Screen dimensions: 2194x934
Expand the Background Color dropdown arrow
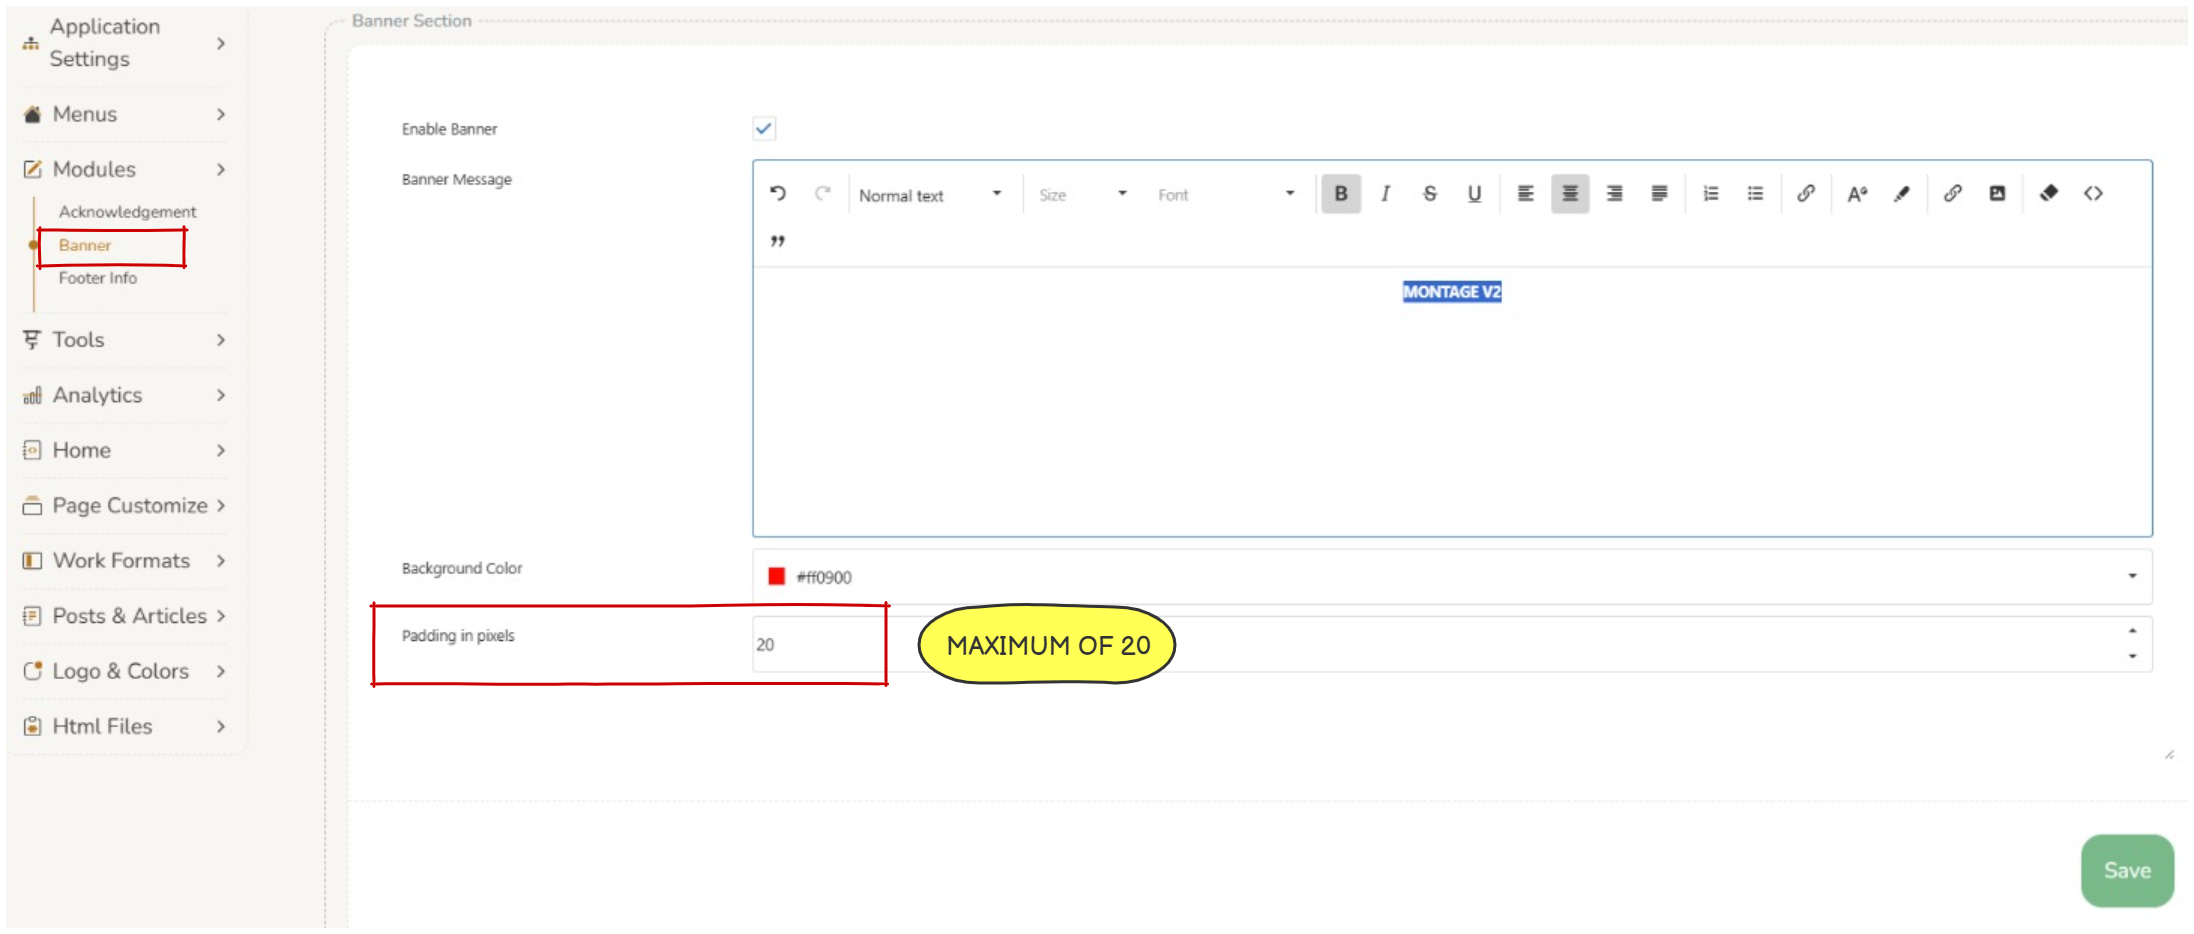pyautogui.click(x=2132, y=576)
